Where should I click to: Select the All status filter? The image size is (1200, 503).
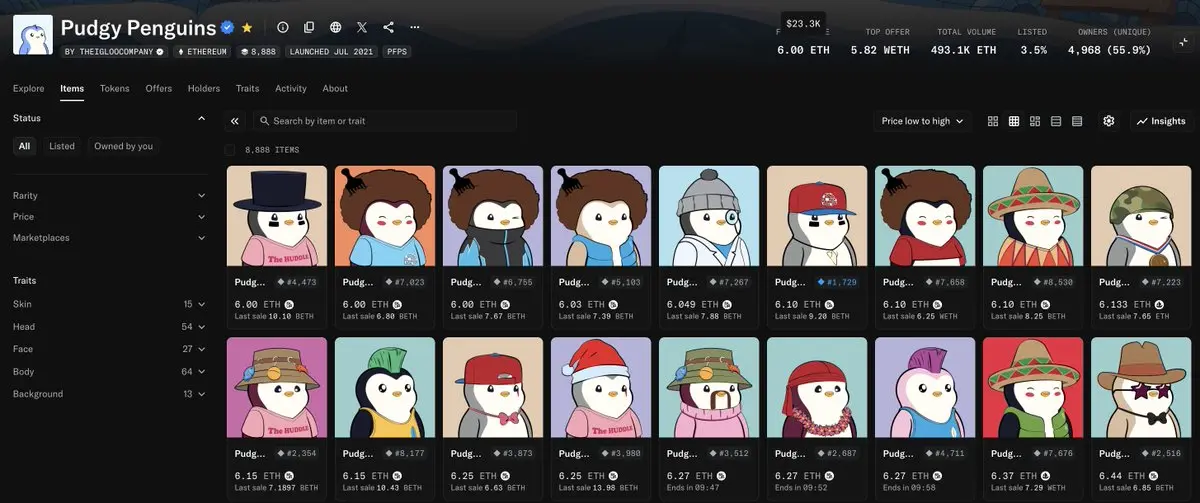pyautogui.click(x=24, y=146)
